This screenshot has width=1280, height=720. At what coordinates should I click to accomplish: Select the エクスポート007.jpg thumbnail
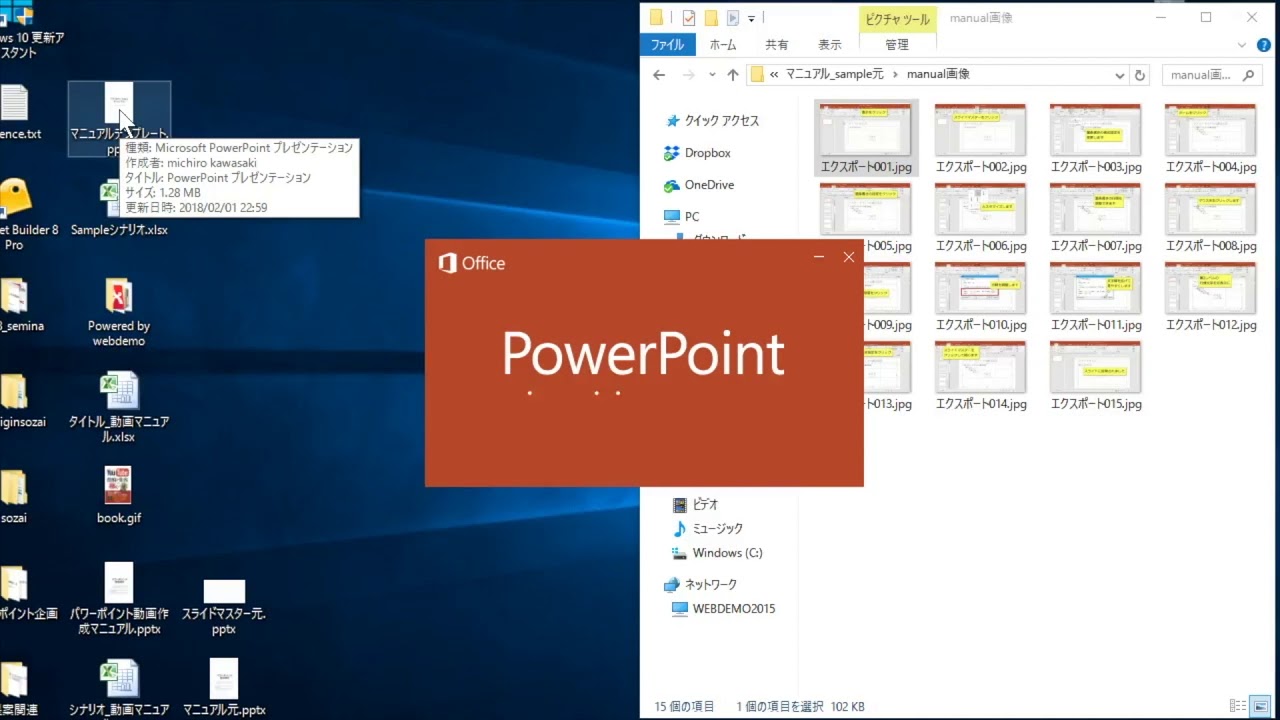pyautogui.click(x=1096, y=217)
